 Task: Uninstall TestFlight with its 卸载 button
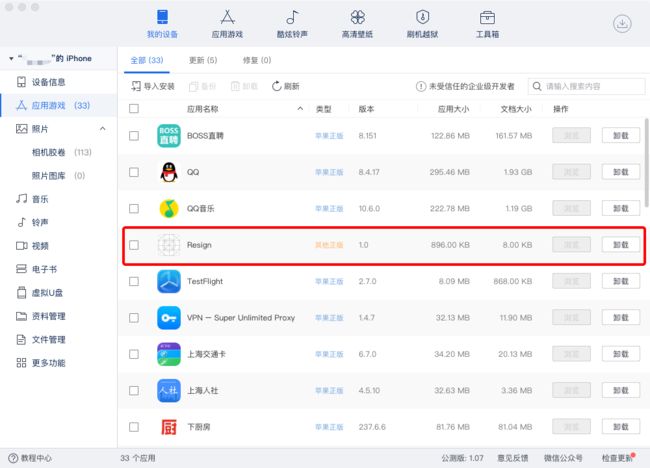[x=621, y=281]
